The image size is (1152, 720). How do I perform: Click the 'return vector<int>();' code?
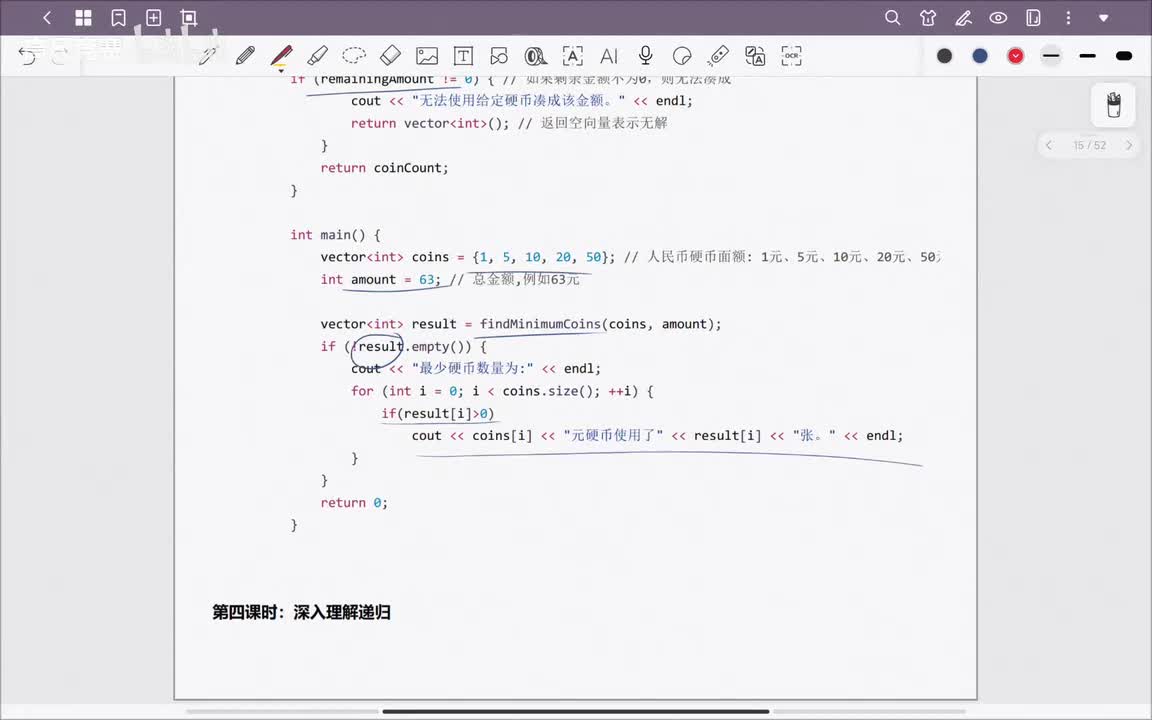click(429, 123)
